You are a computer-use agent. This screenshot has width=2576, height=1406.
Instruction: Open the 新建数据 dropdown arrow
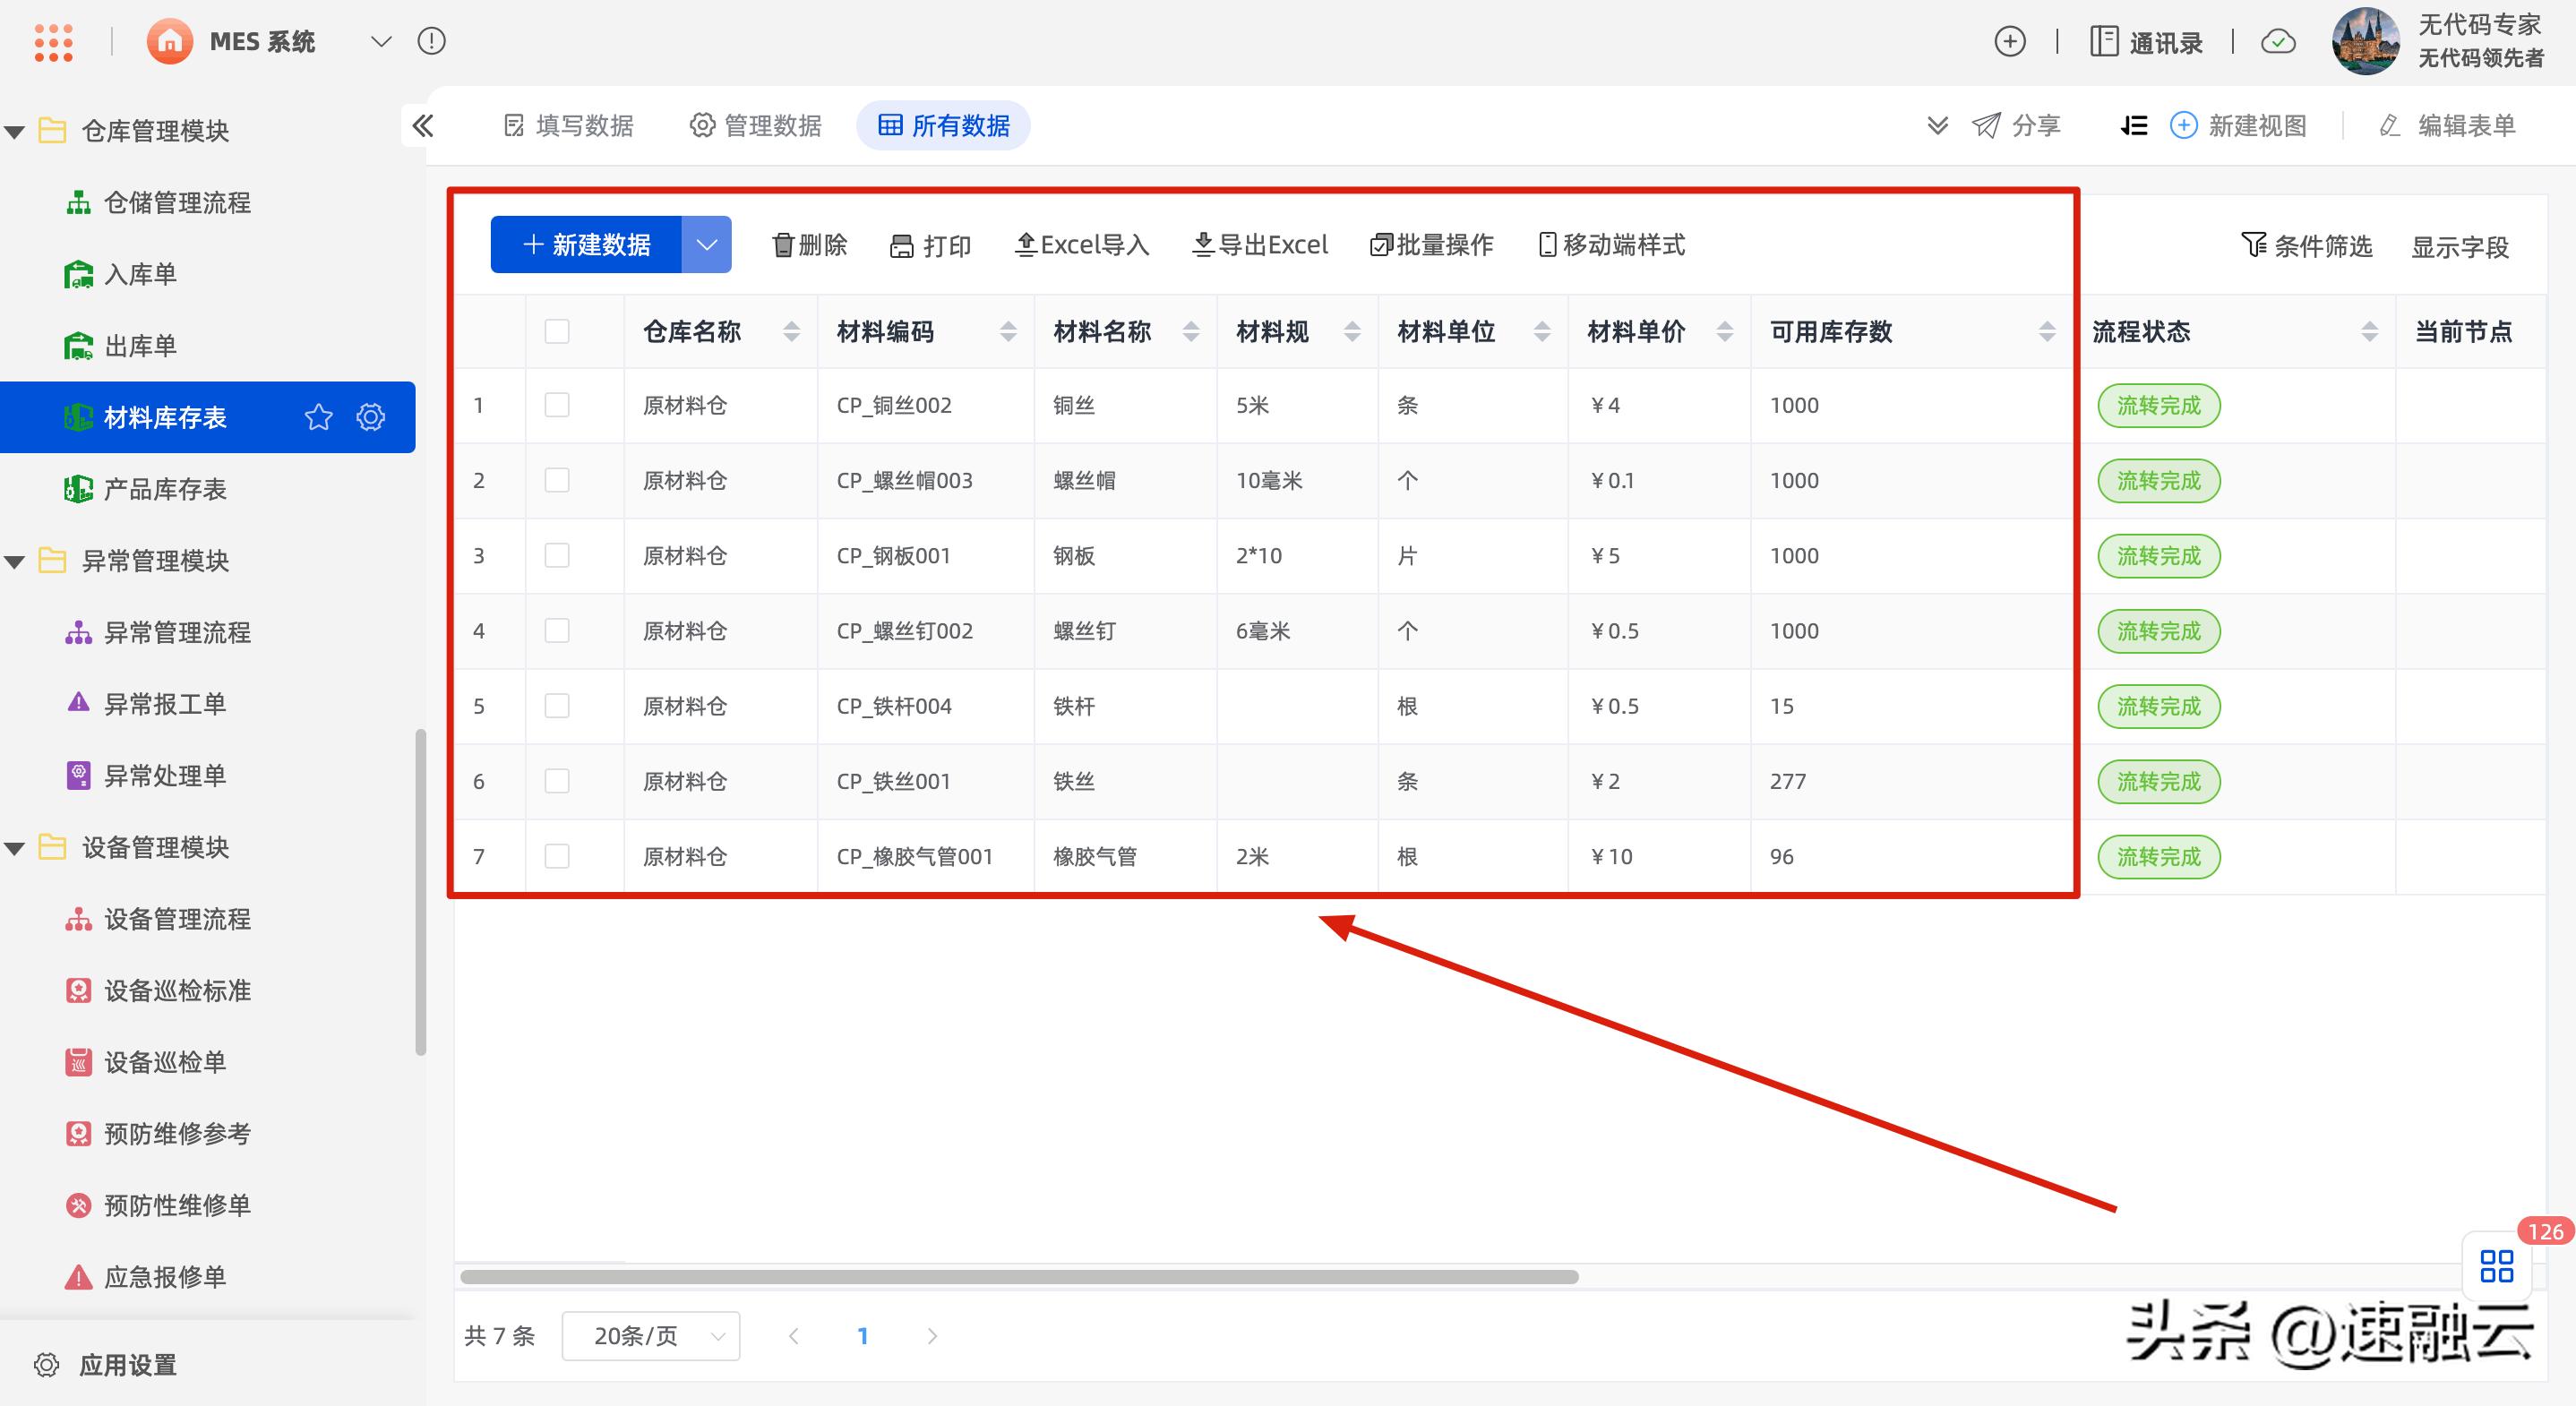click(x=707, y=244)
